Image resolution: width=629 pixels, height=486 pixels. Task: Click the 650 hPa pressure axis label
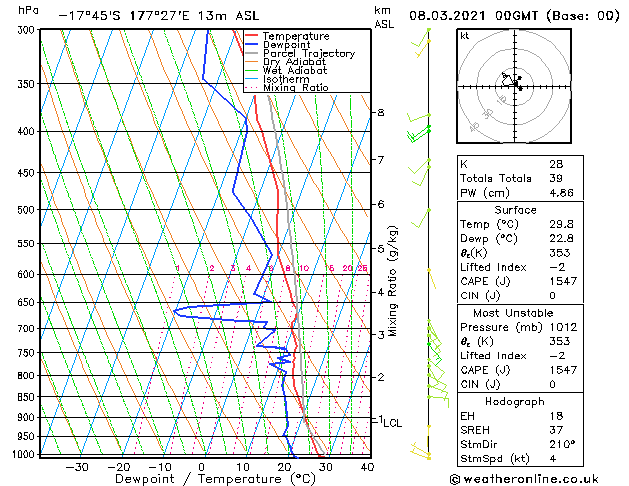tap(28, 302)
